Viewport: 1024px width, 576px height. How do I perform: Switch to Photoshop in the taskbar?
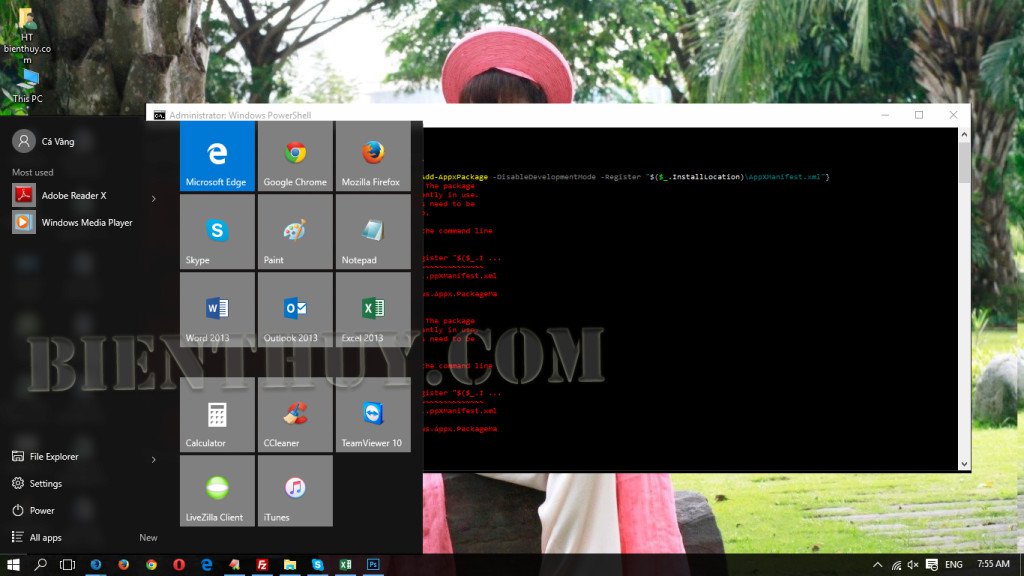[373, 565]
